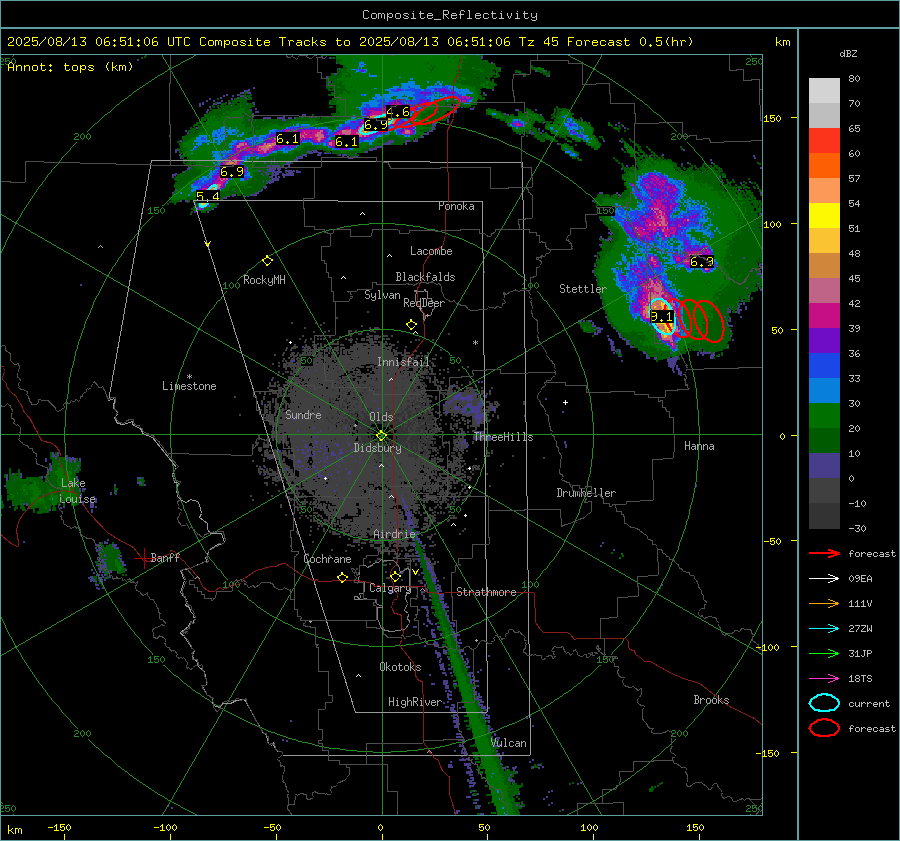
Task: Click the red cross marker beside Banff
Action: coord(142,558)
